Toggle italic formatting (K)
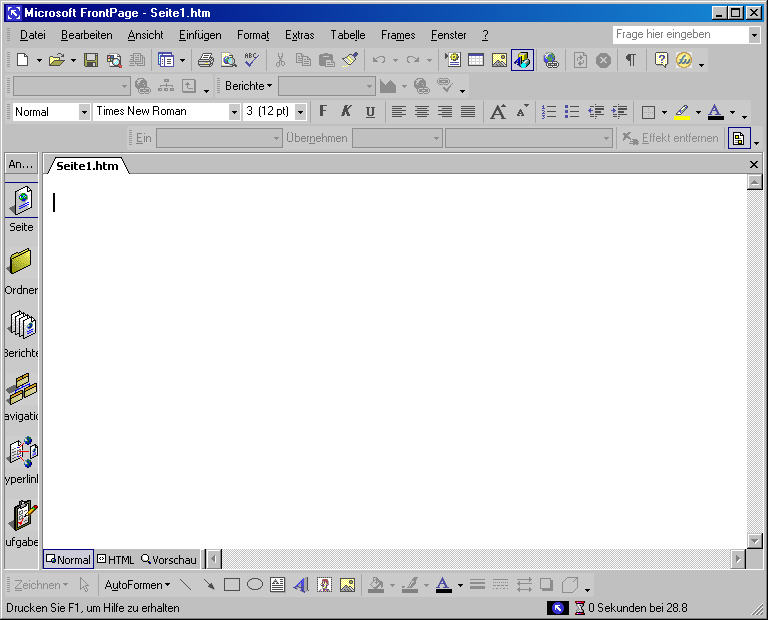The image size is (768, 620). 346,112
